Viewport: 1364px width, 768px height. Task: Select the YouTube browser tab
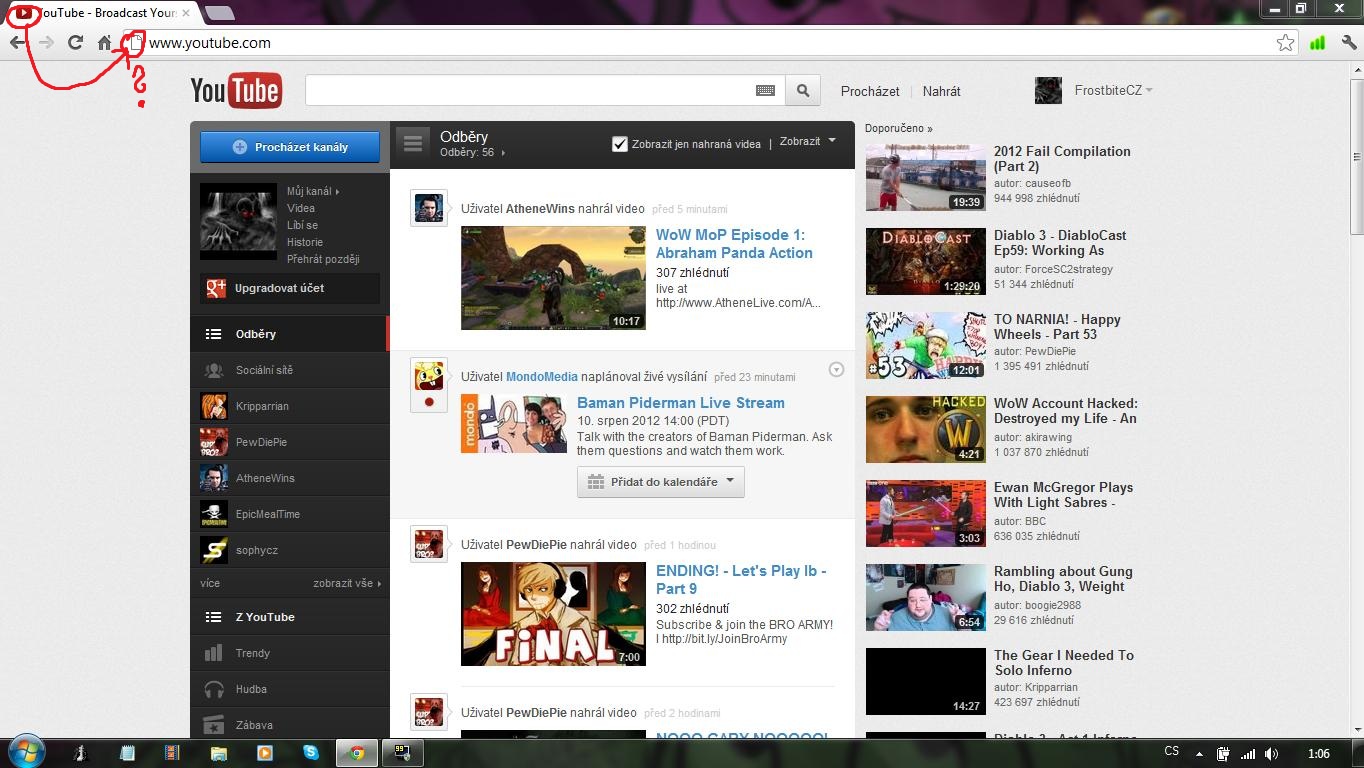point(103,13)
